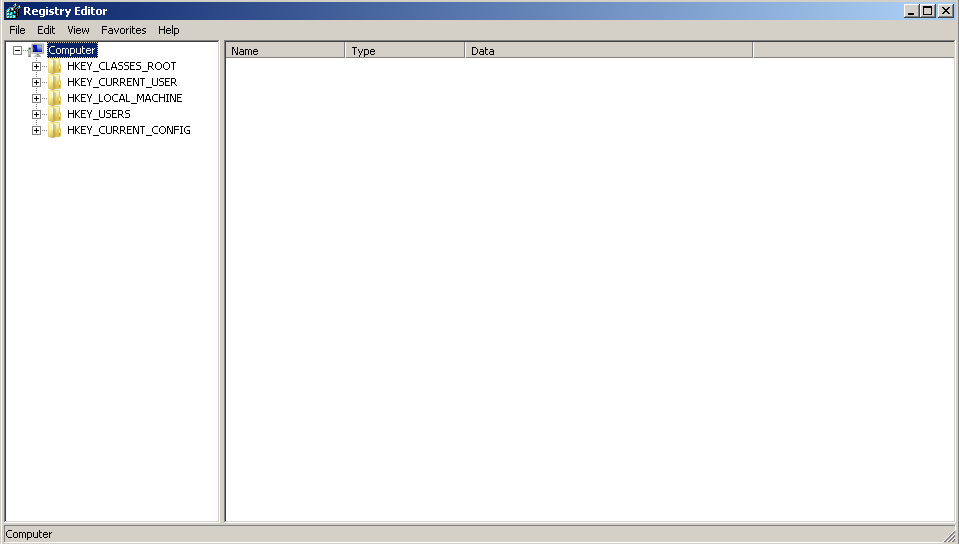Sort by the Type column header

[x=405, y=51]
